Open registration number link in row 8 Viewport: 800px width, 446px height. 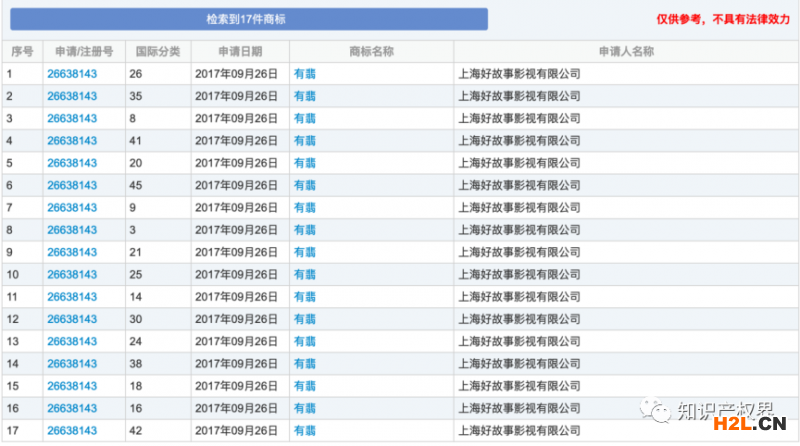coord(72,230)
